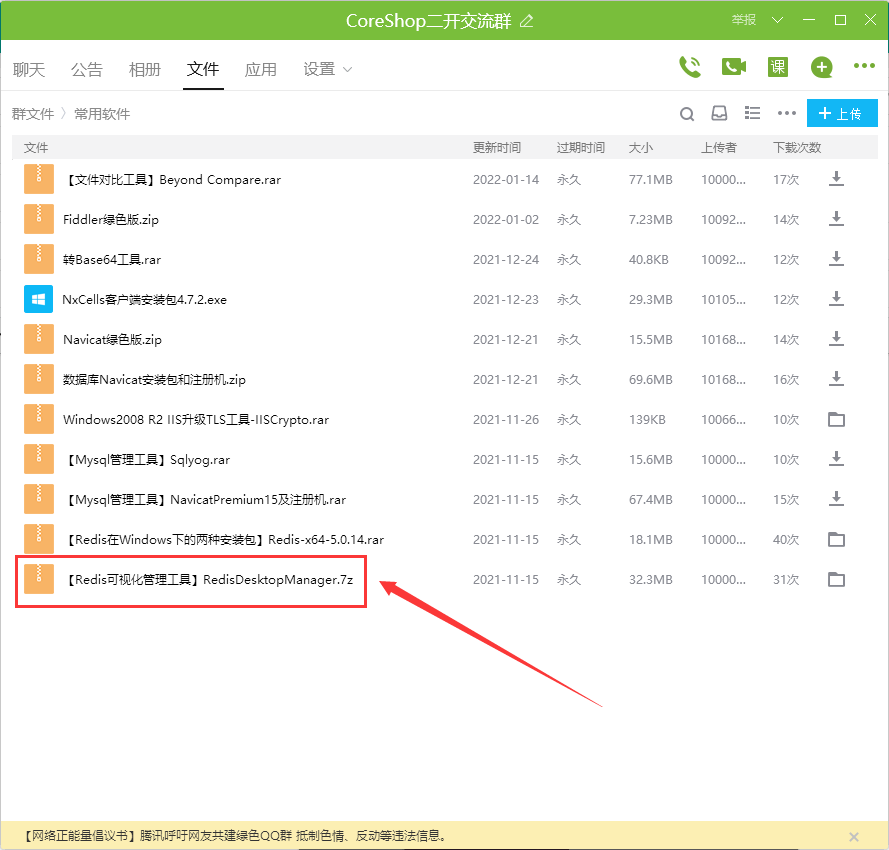889x850 pixels.
Task: Start a group voice call
Action: (x=690, y=67)
